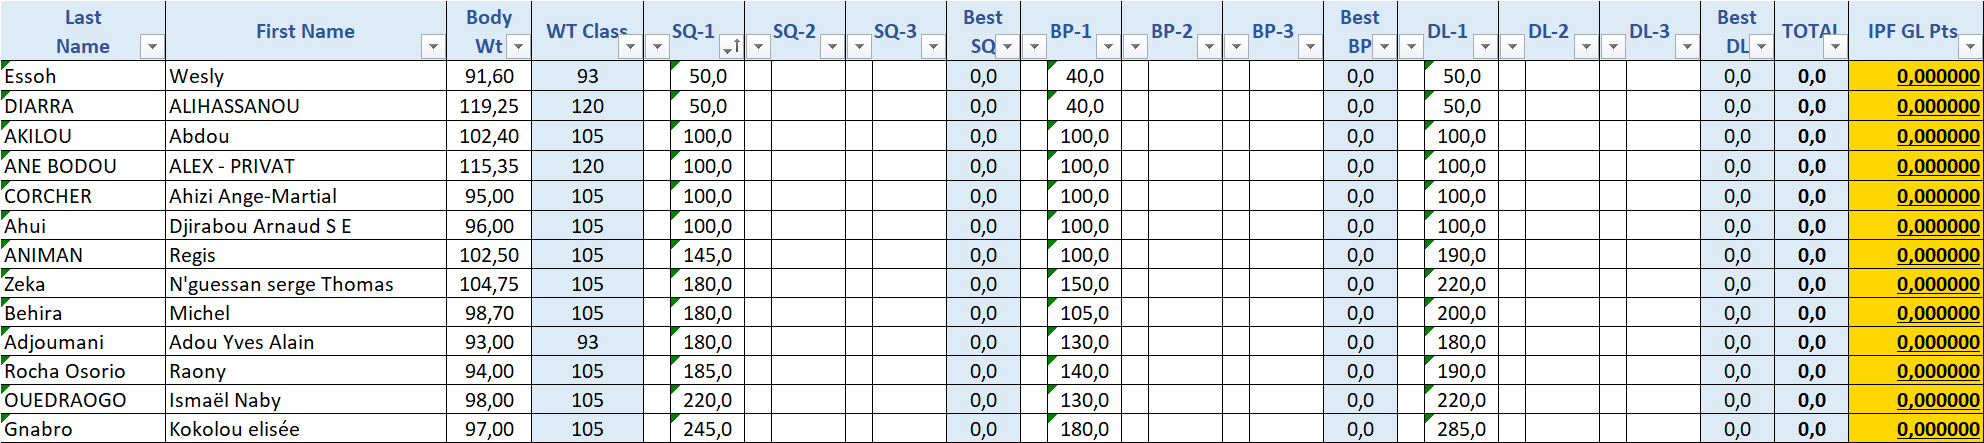This screenshot has height=443, width=1984.
Task: Open the TOTAL column filter dropdown
Action: (1835, 46)
